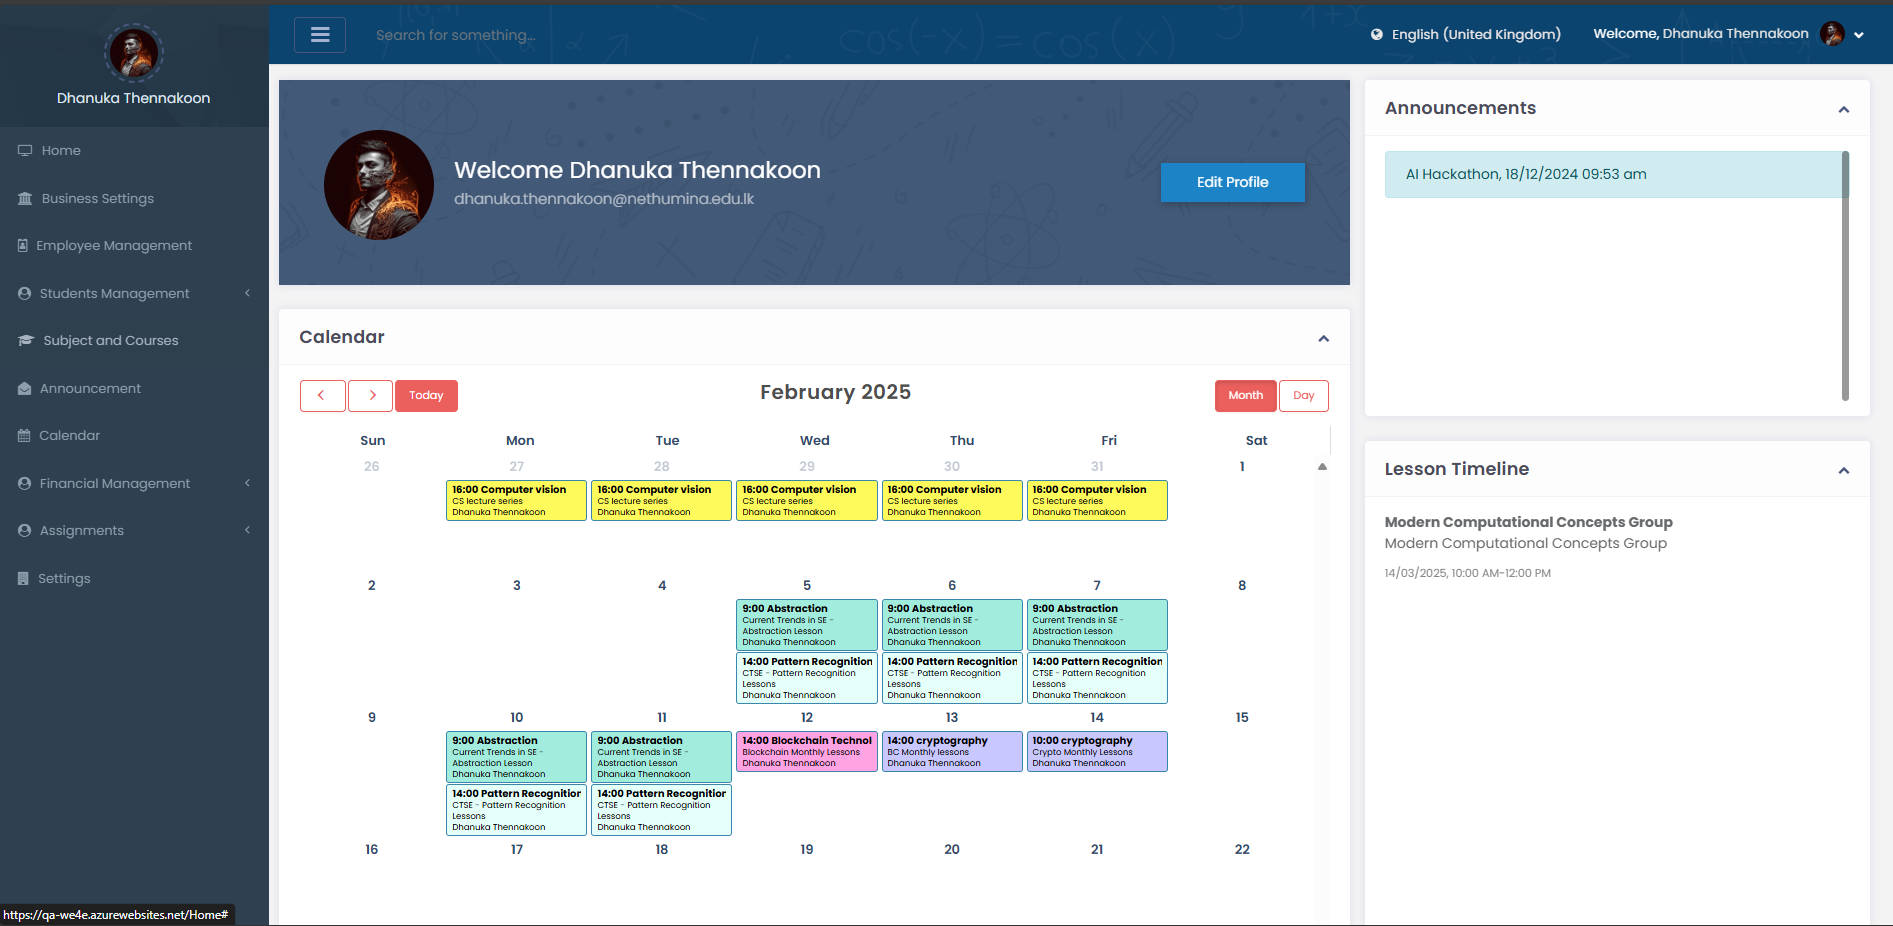Viewport: 1893px width, 926px height.
Task: Click the Announcement icon in sidebar
Action: (x=24, y=389)
